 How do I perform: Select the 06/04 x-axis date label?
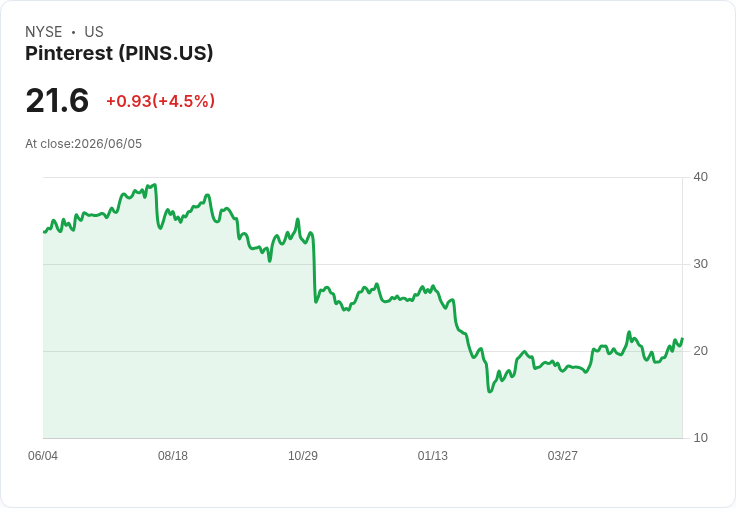[x=43, y=455]
